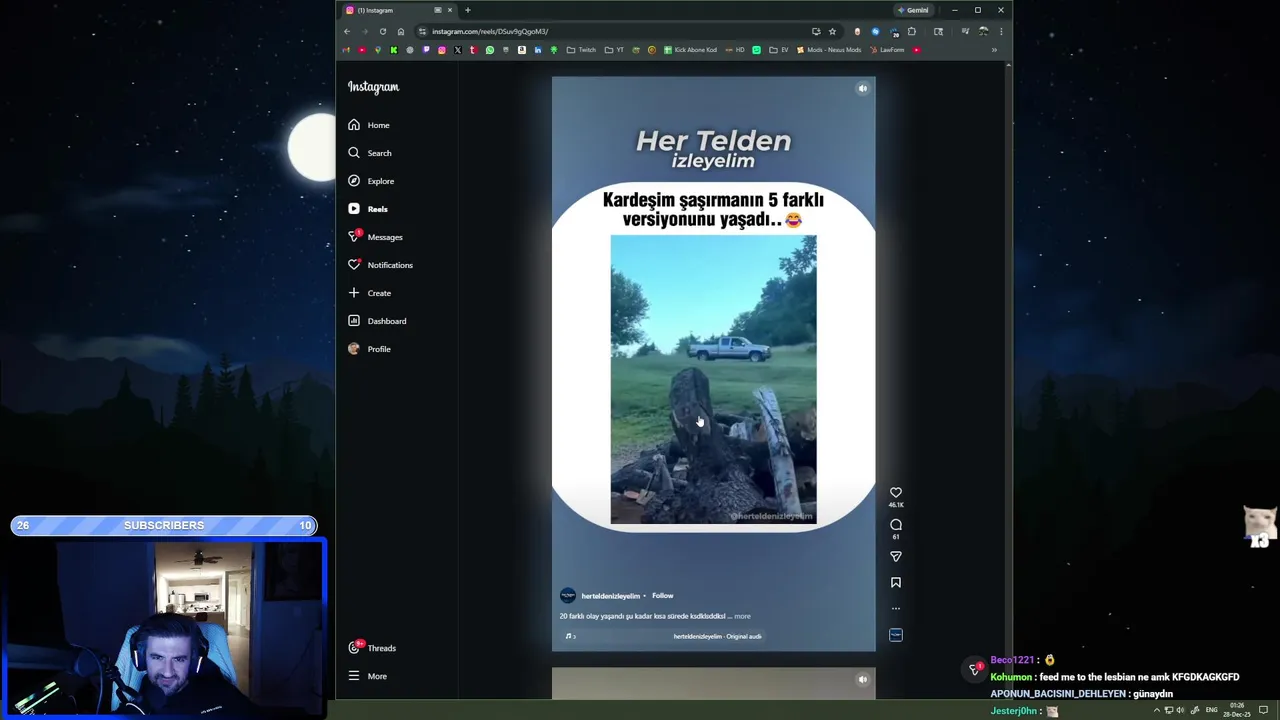The height and width of the screenshot is (720, 1280).
Task: Bookmark this page with the star
Action: [833, 31]
